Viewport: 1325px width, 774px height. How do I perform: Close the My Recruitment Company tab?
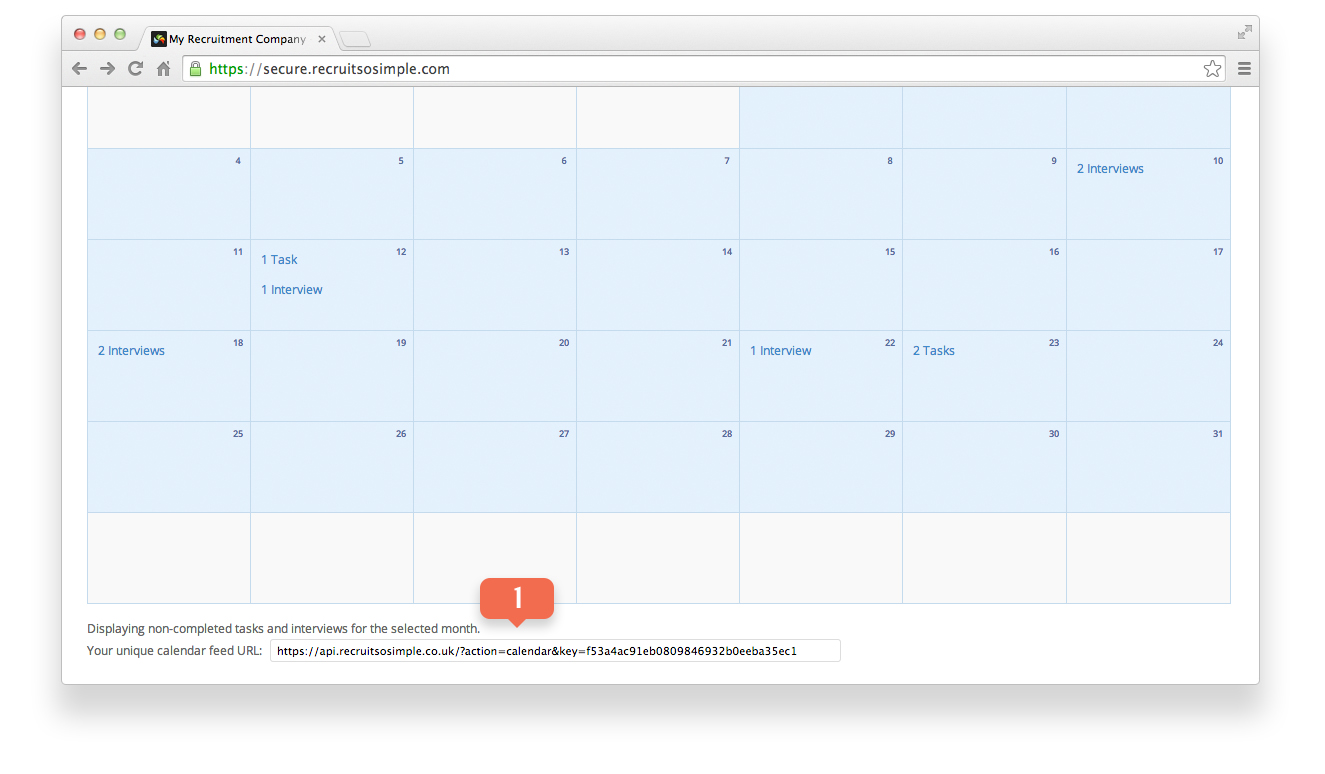(322, 39)
